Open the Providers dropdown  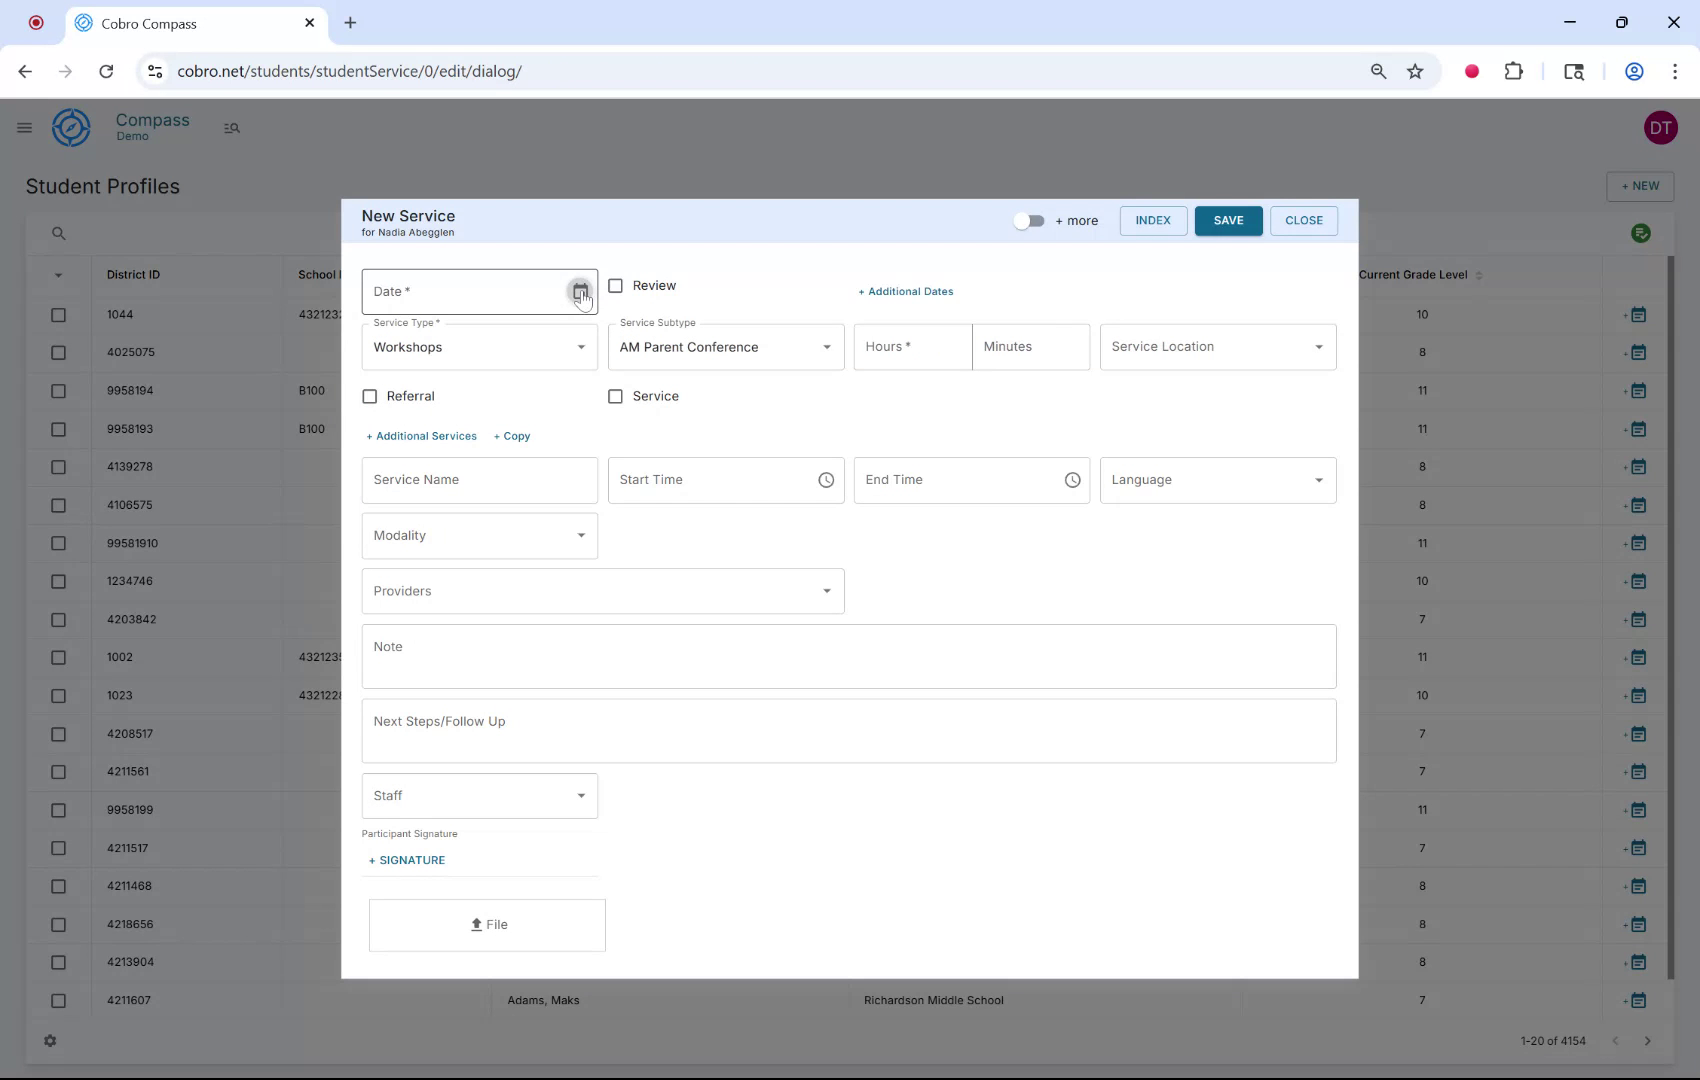coord(827,591)
